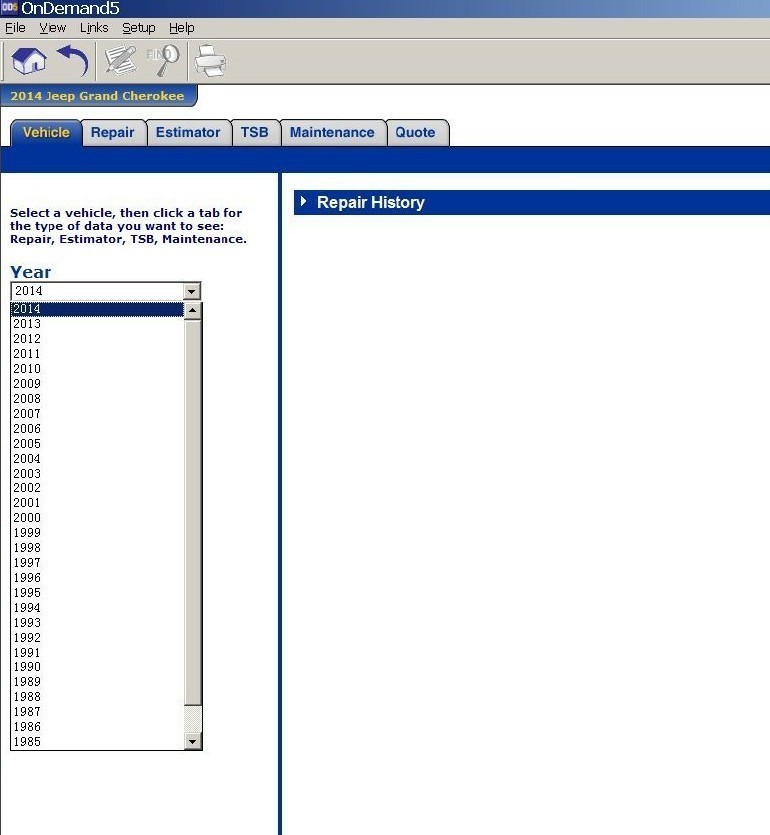
Task: Collapse the Year dropdown using its arrow
Action: point(193,291)
